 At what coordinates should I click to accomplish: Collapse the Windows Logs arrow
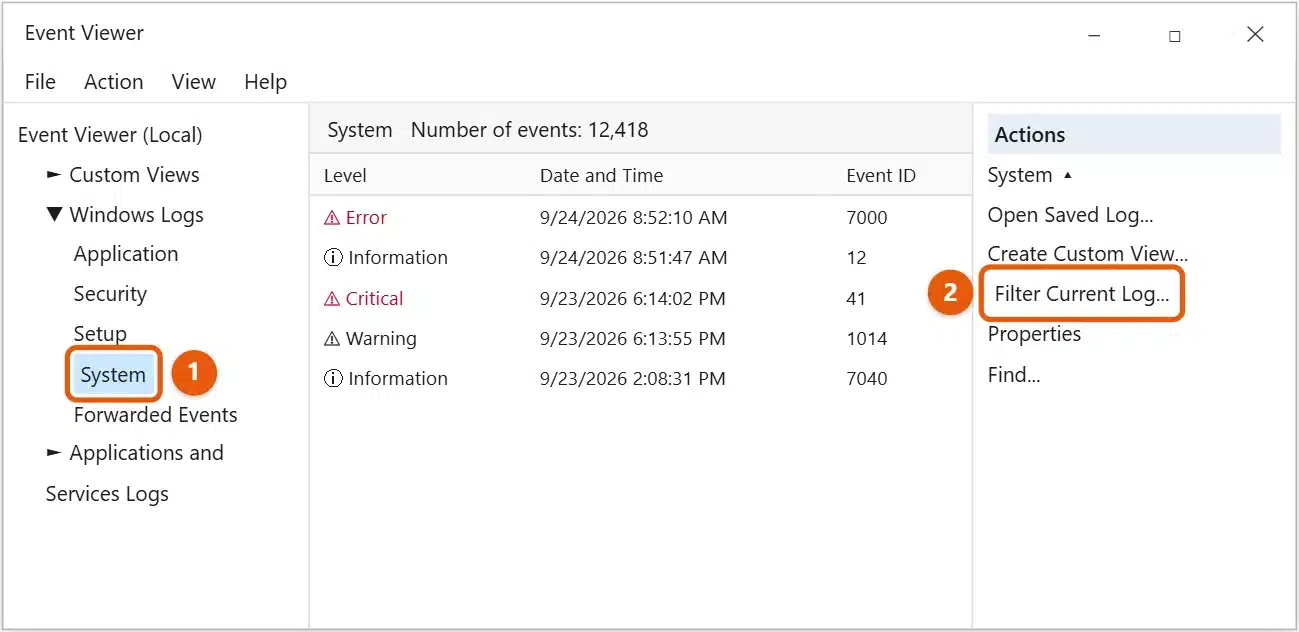point(54,214)
